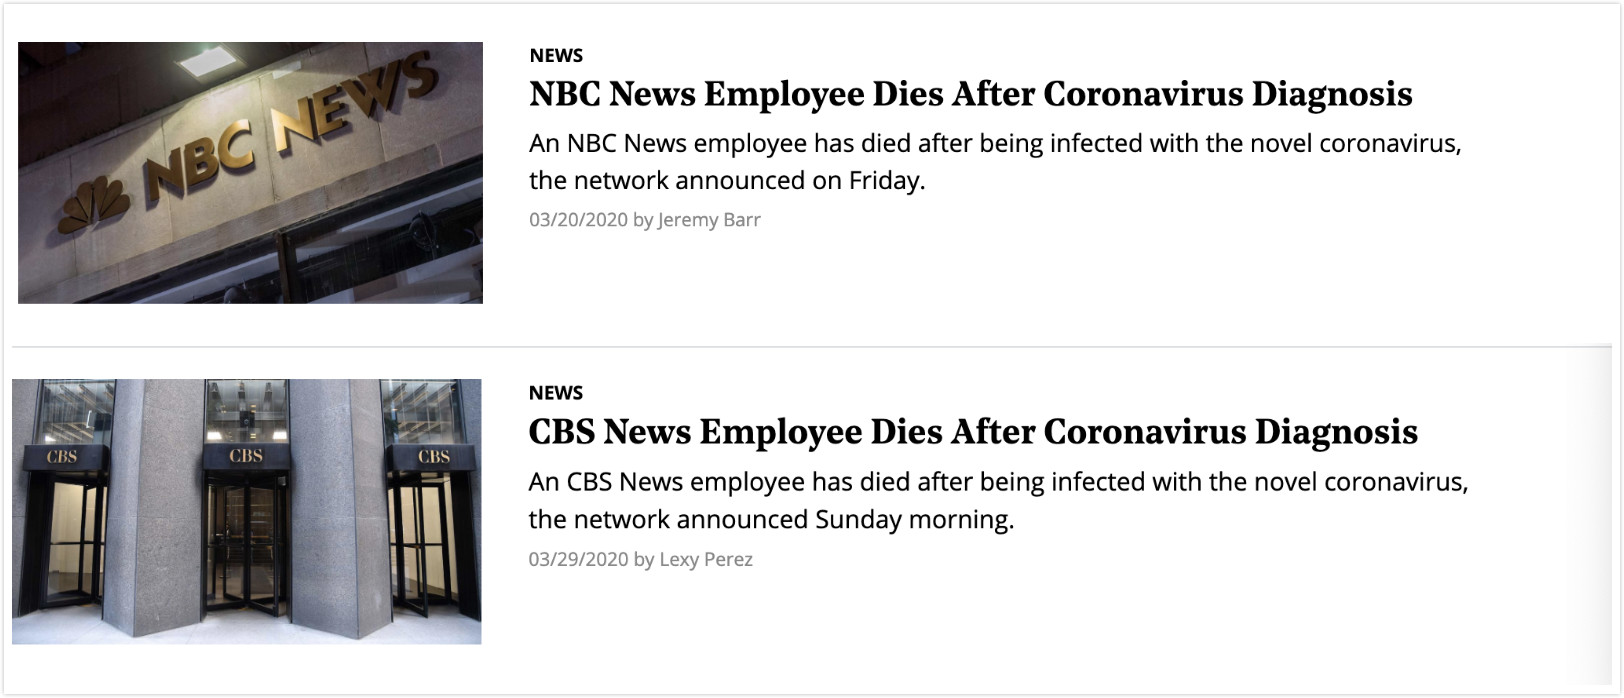Open the NBC News Employee Dies headline
1624x698 pixels.
pos(970,94)
